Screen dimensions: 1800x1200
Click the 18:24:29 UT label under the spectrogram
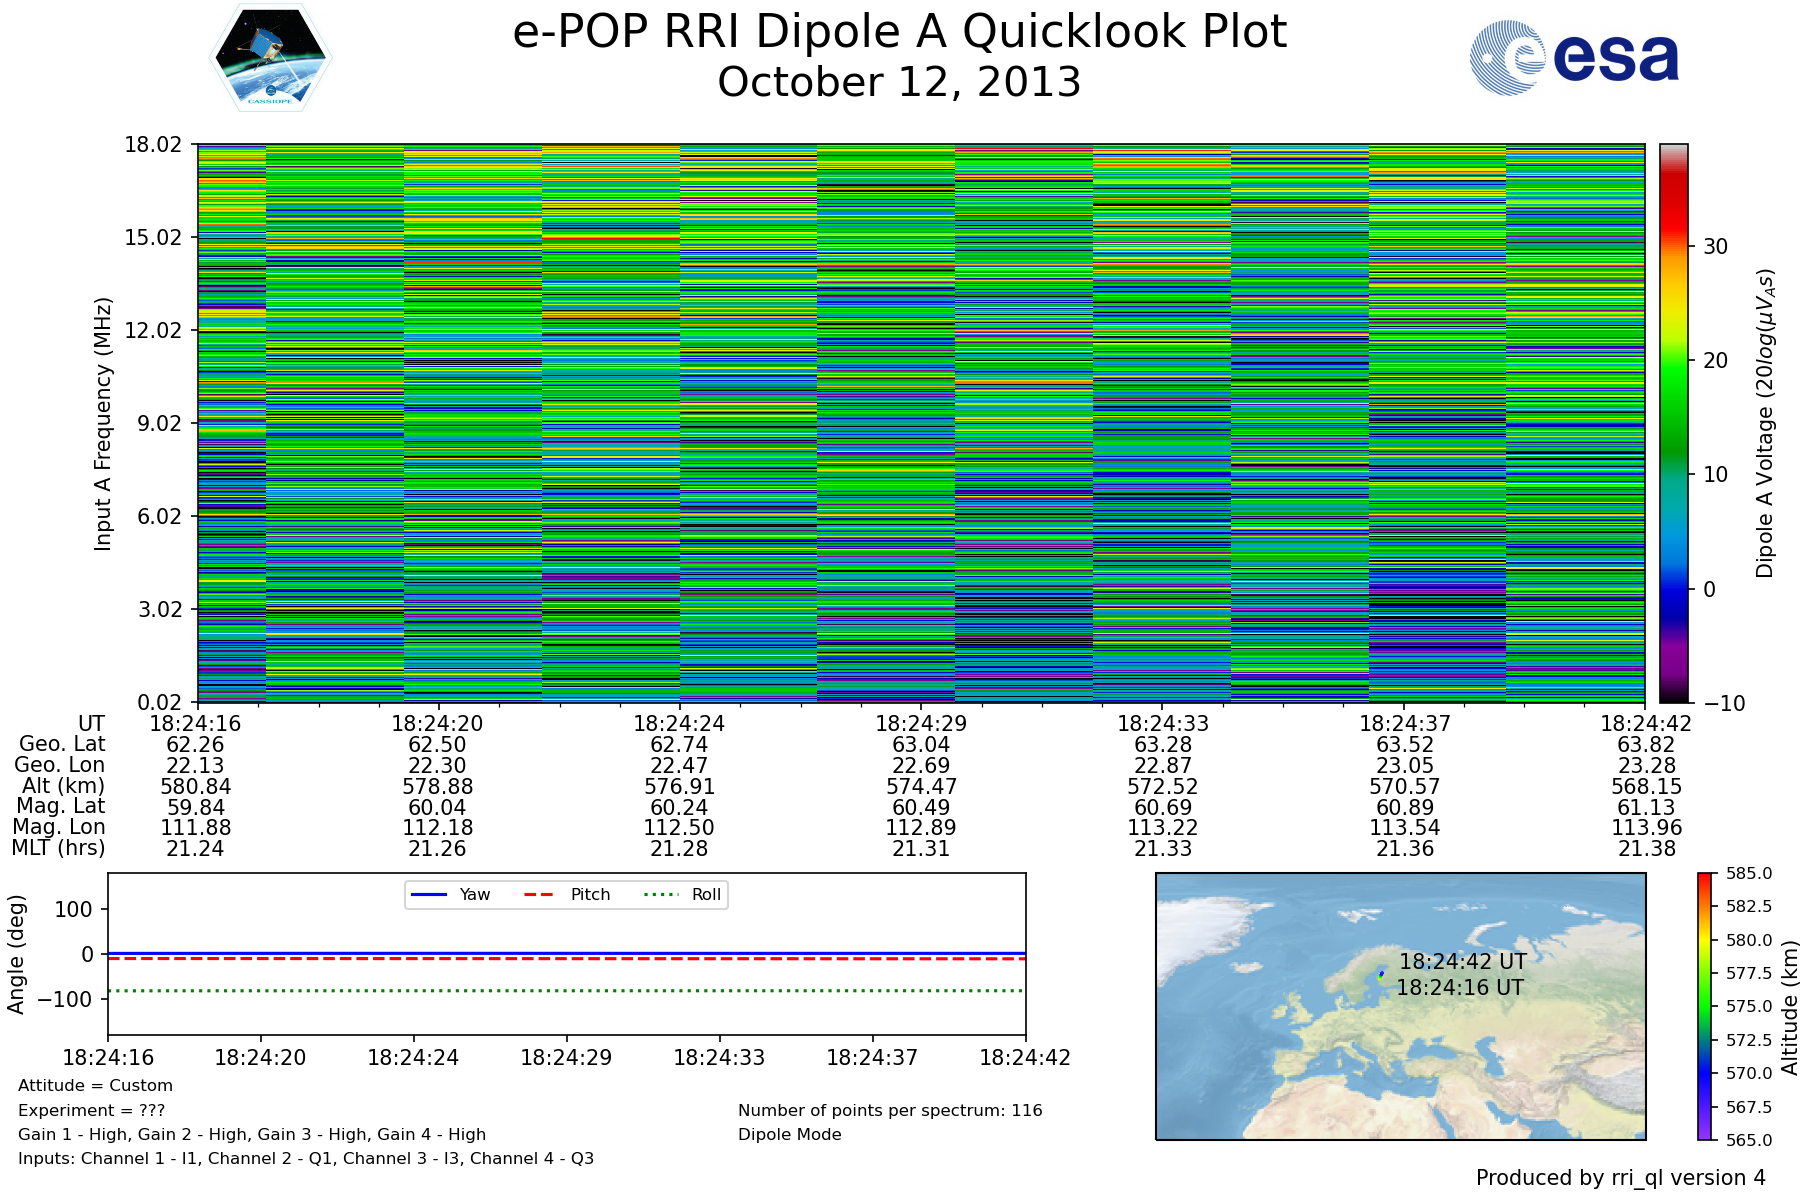click(921, 724)
